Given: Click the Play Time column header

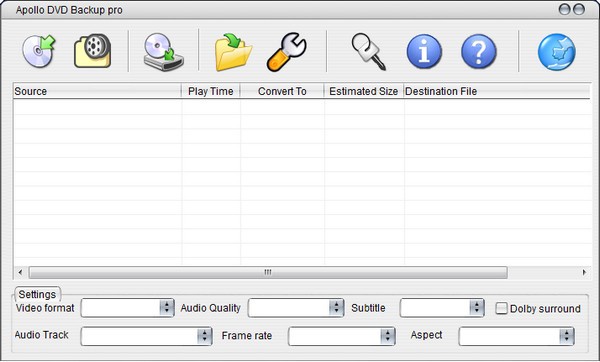Looking at the screenshot, I should [210, 91].
